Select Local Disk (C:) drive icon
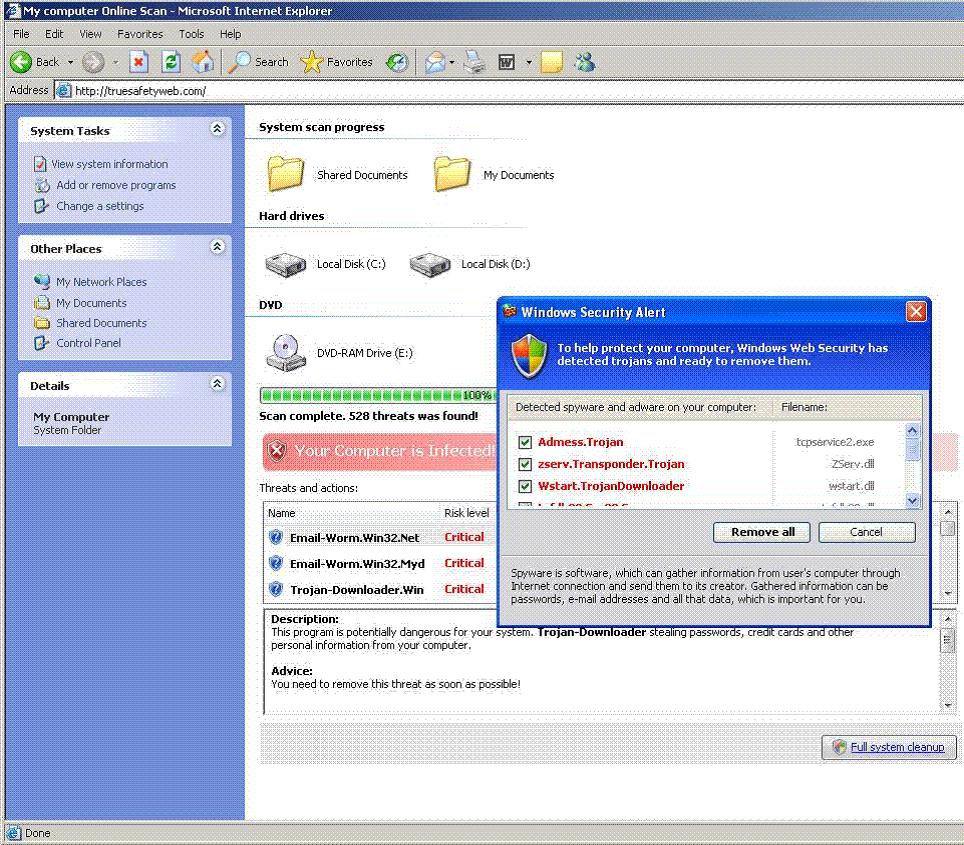Viewport: 964px width, 845px height. tap(286, 264)
